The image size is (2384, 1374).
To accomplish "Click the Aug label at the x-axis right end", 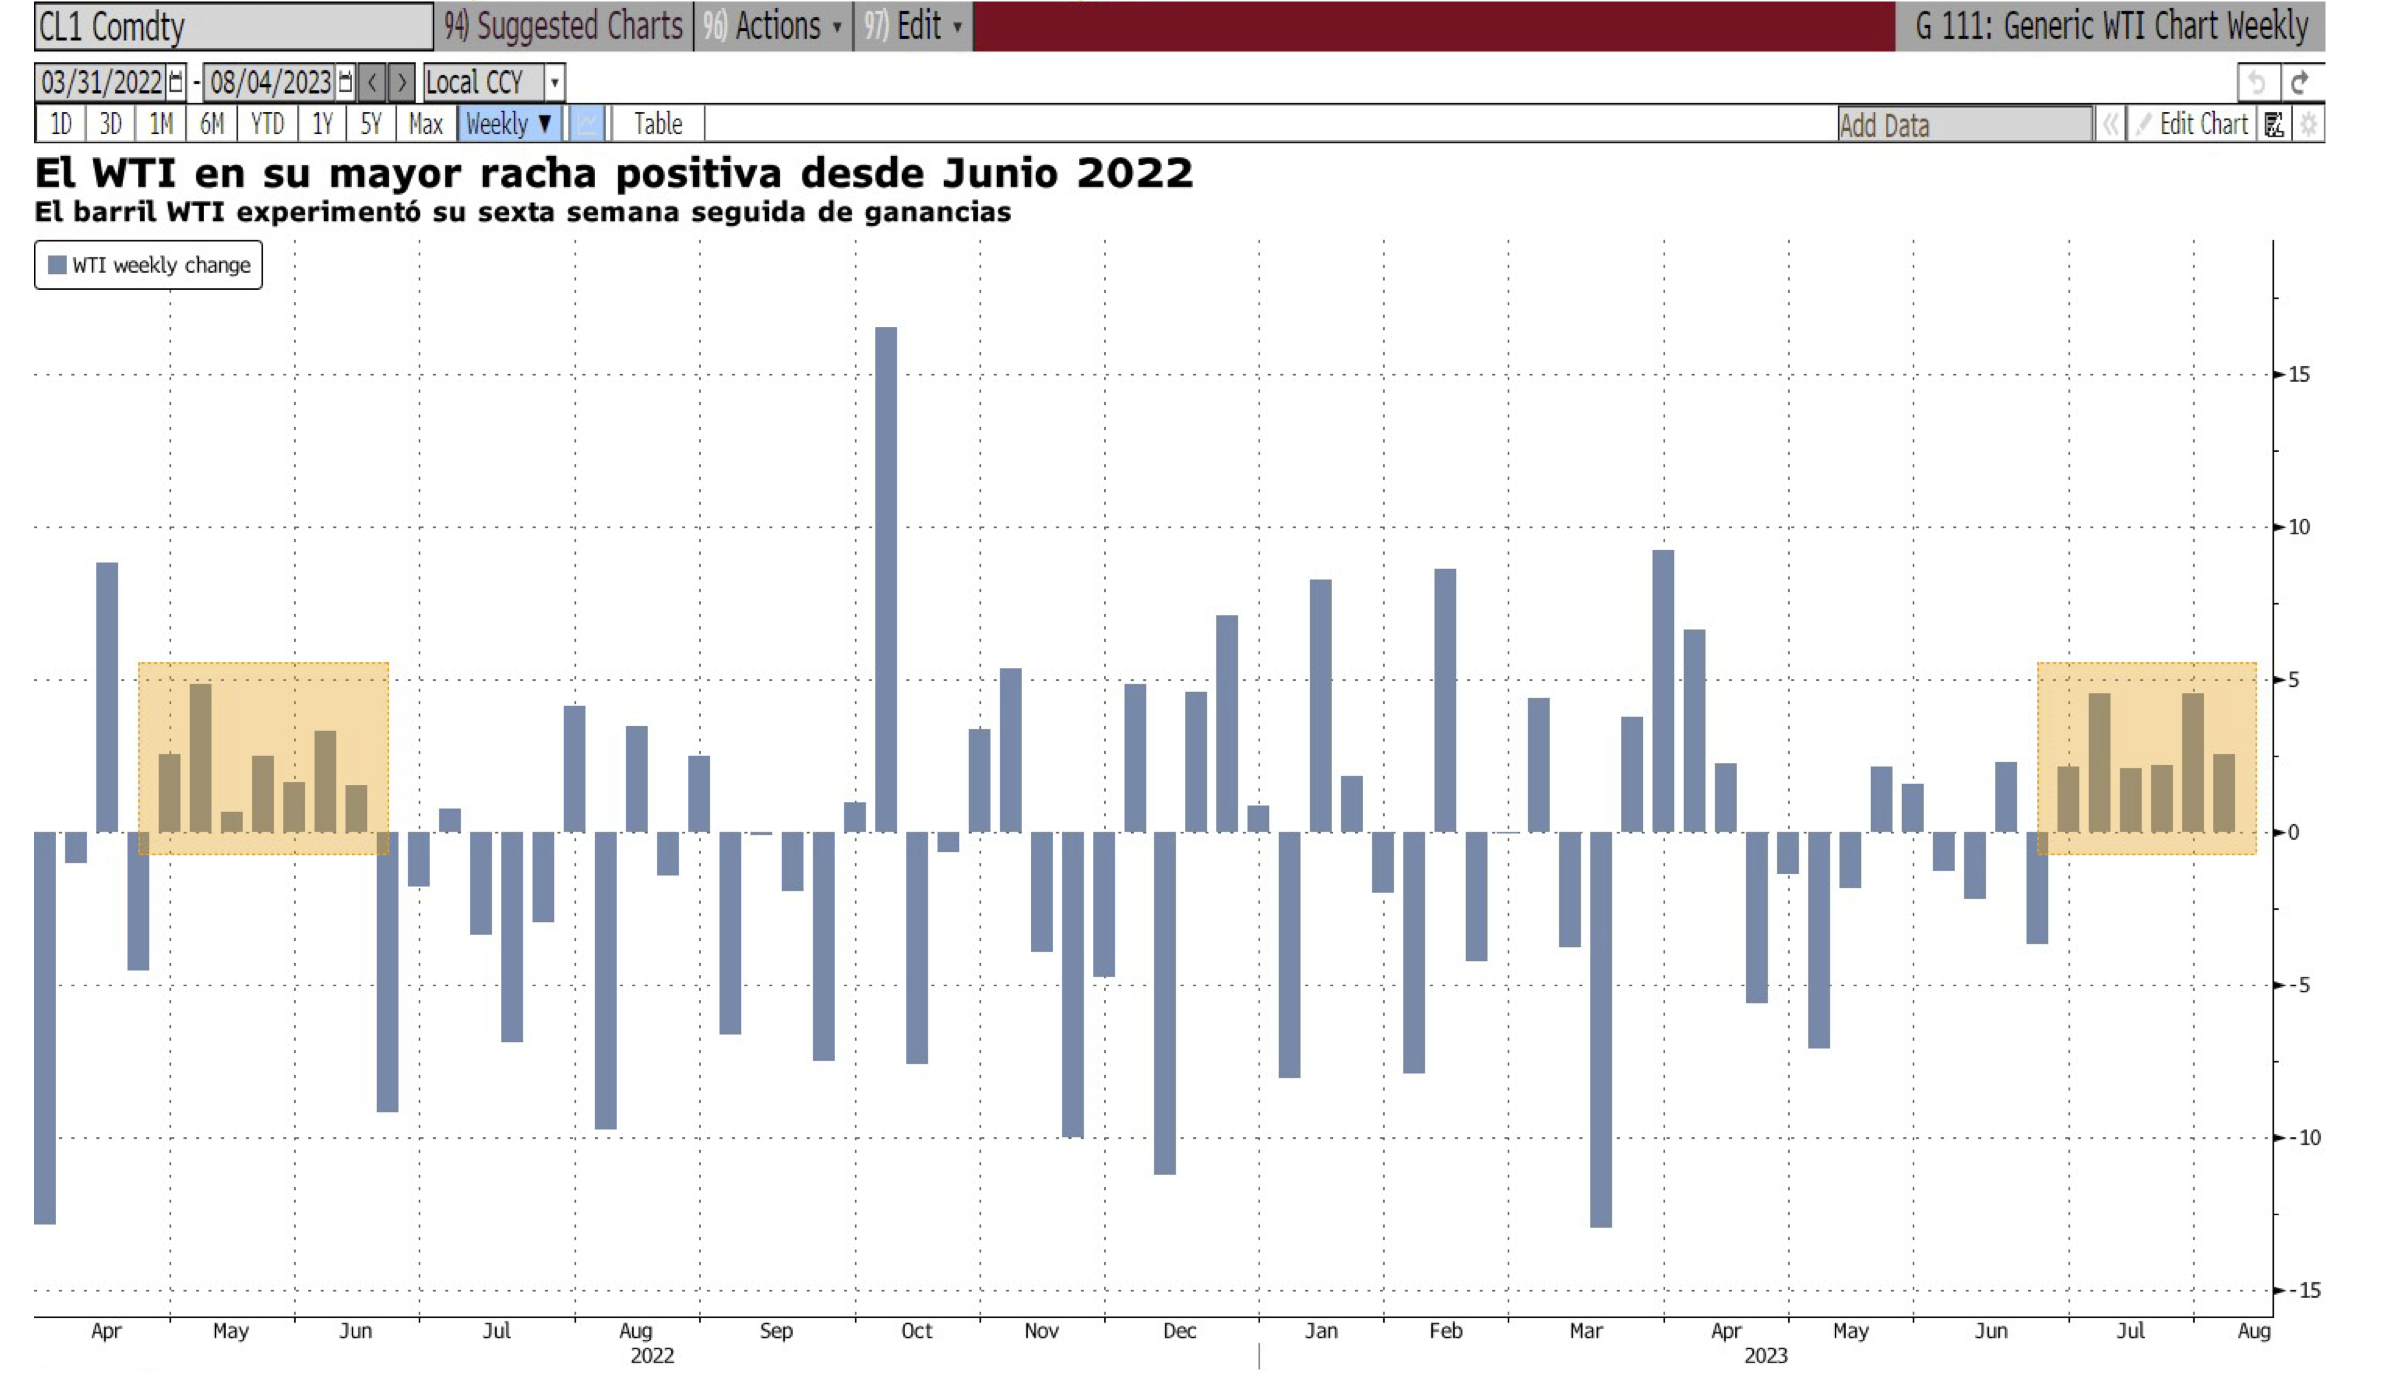I will (2254, 1331).
